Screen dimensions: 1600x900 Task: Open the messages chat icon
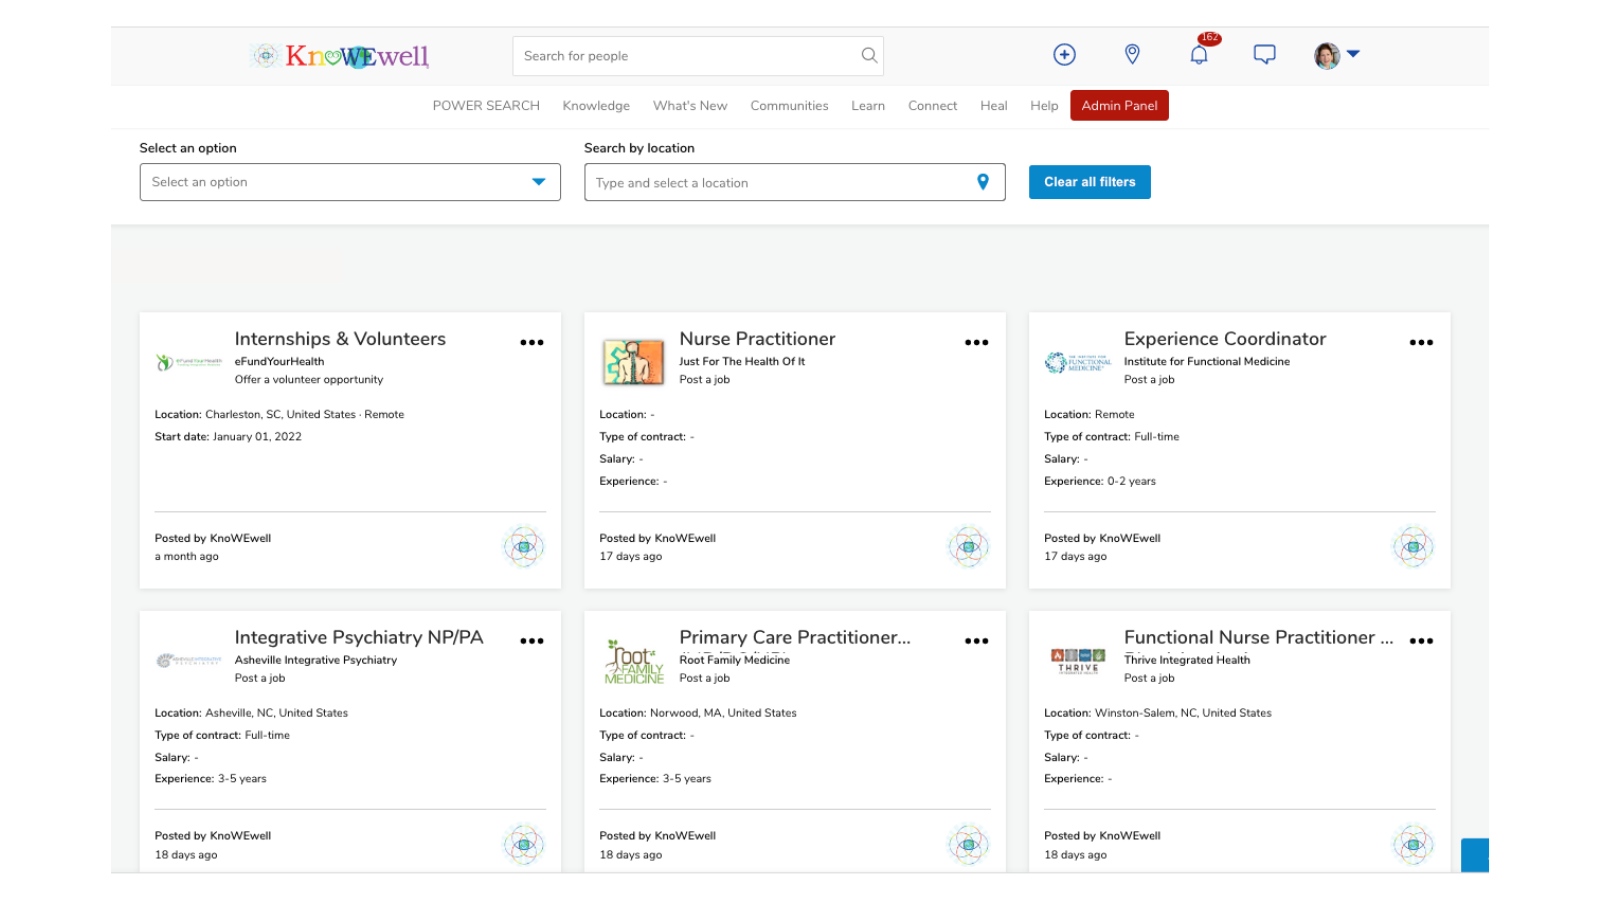click(1264, 55)
